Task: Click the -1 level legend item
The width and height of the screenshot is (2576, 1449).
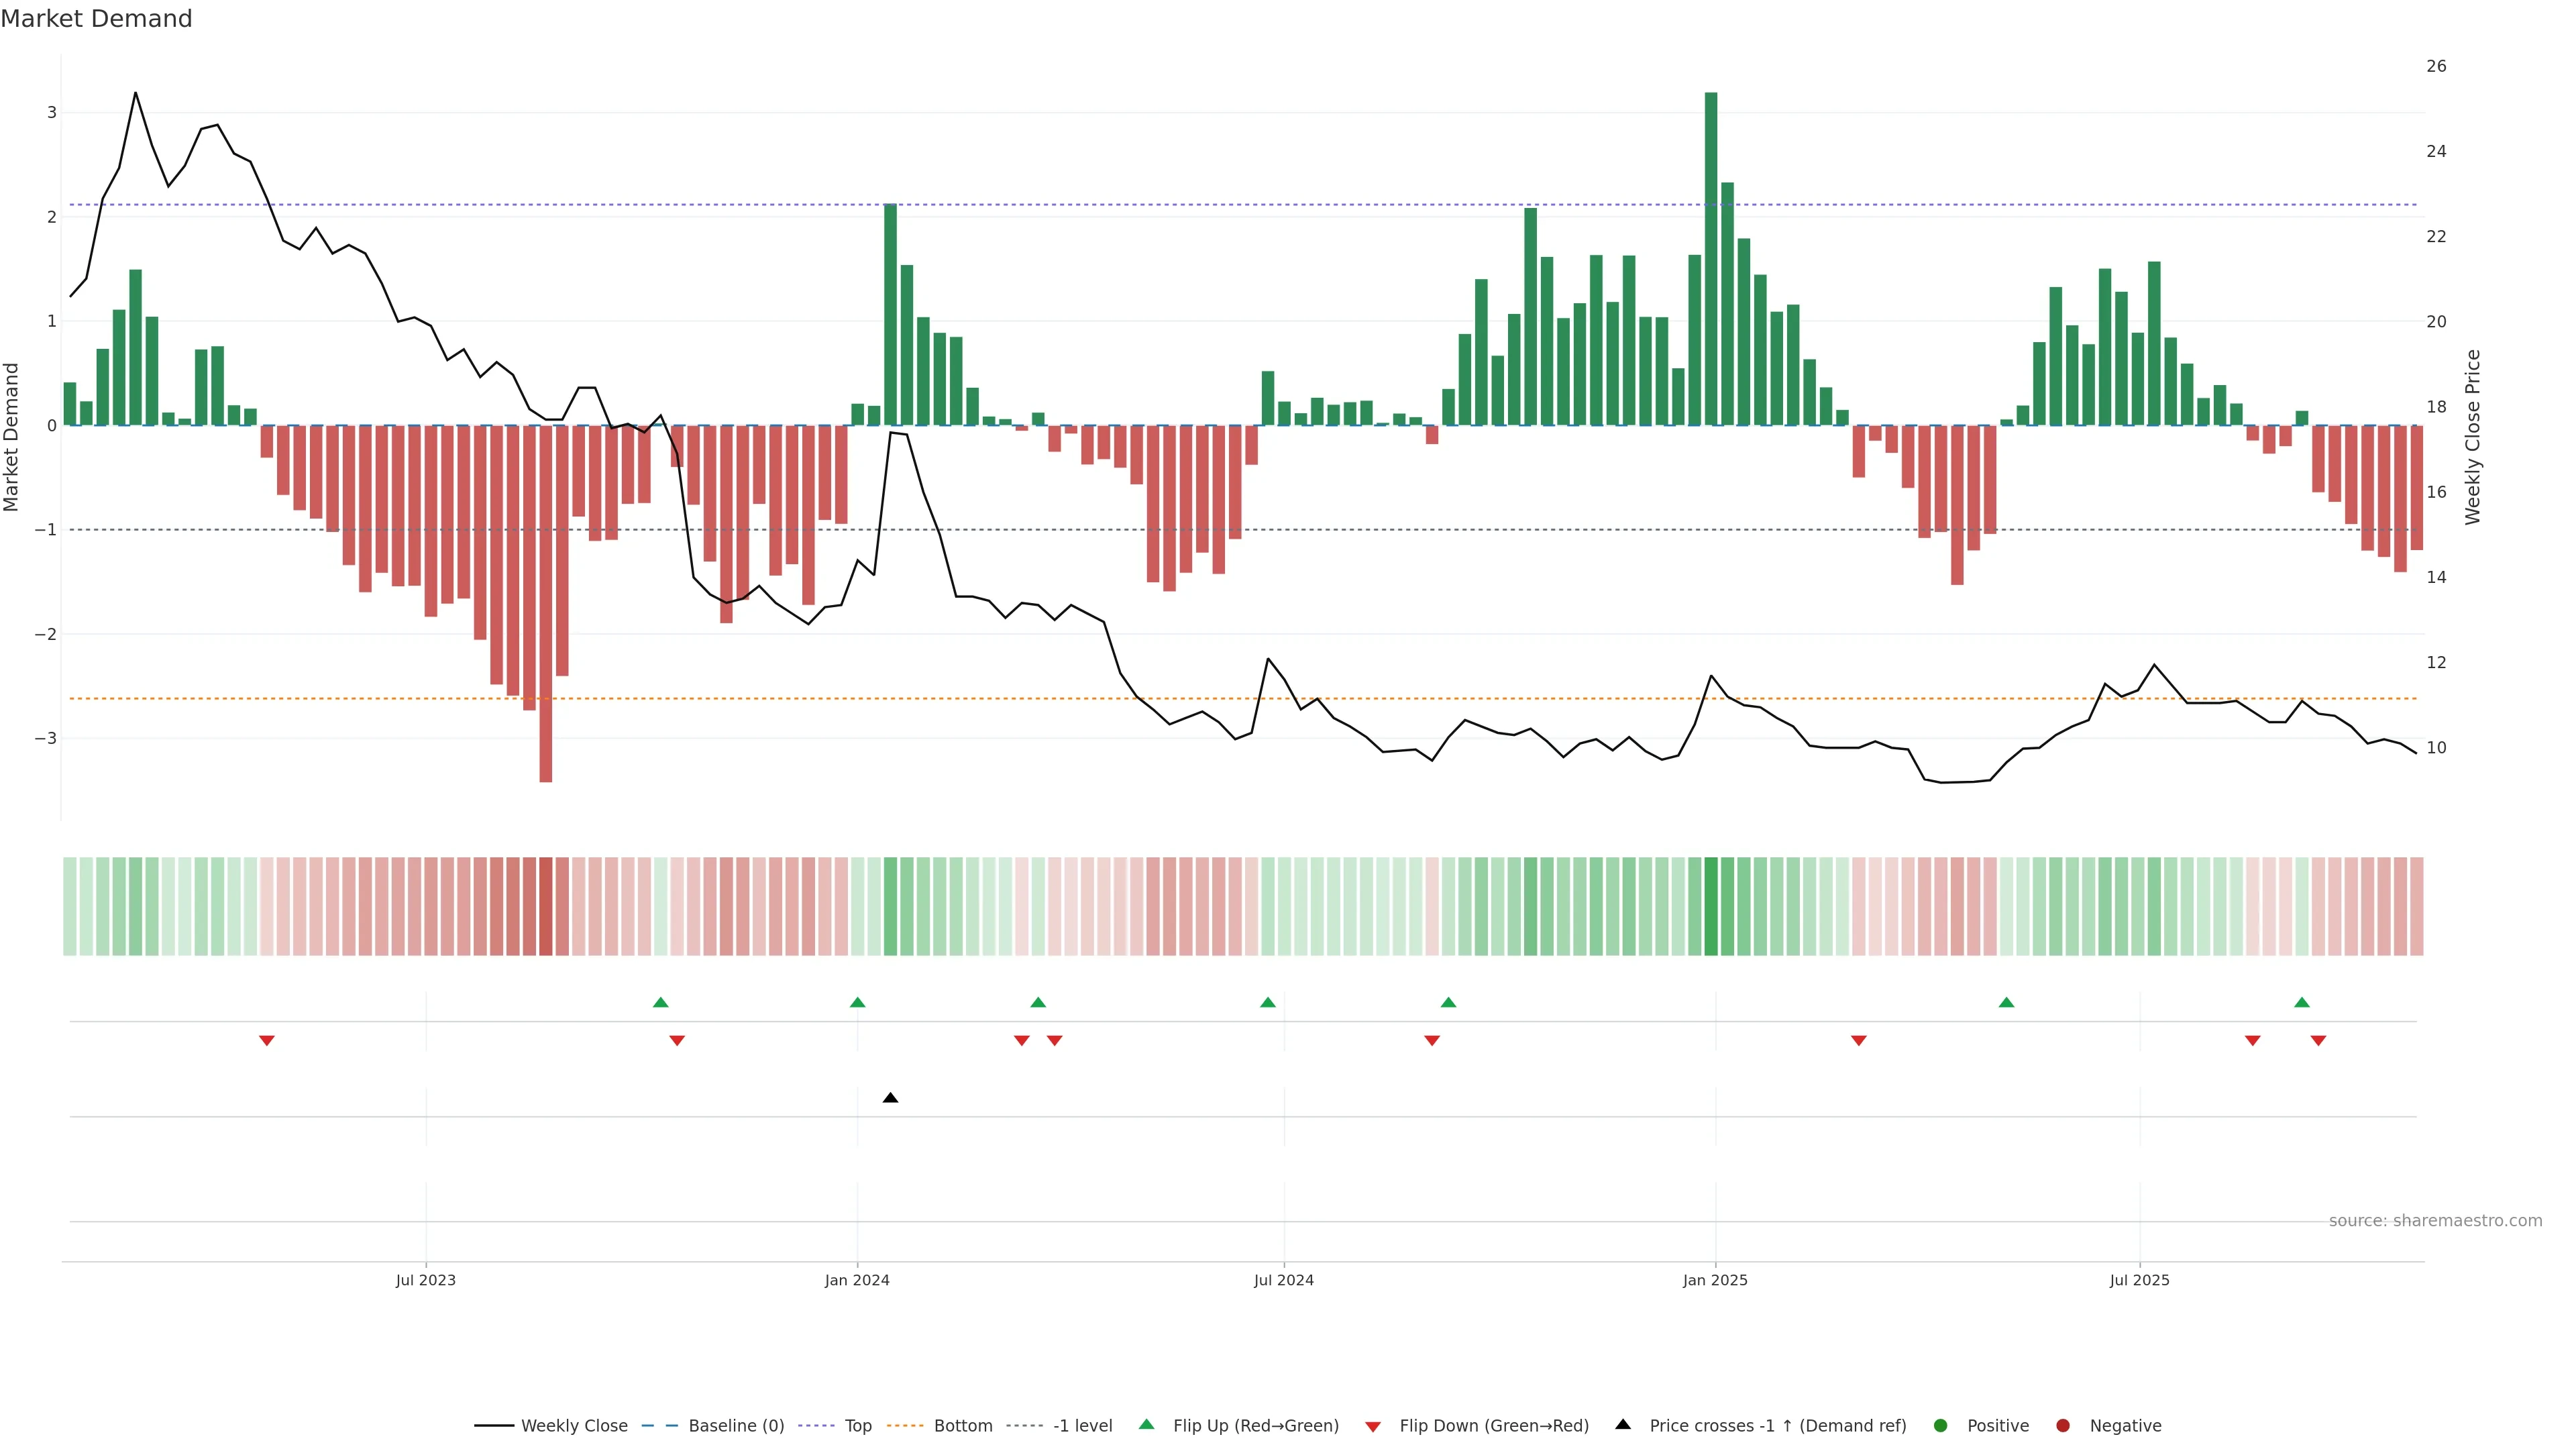Action: point(1082,1426)
